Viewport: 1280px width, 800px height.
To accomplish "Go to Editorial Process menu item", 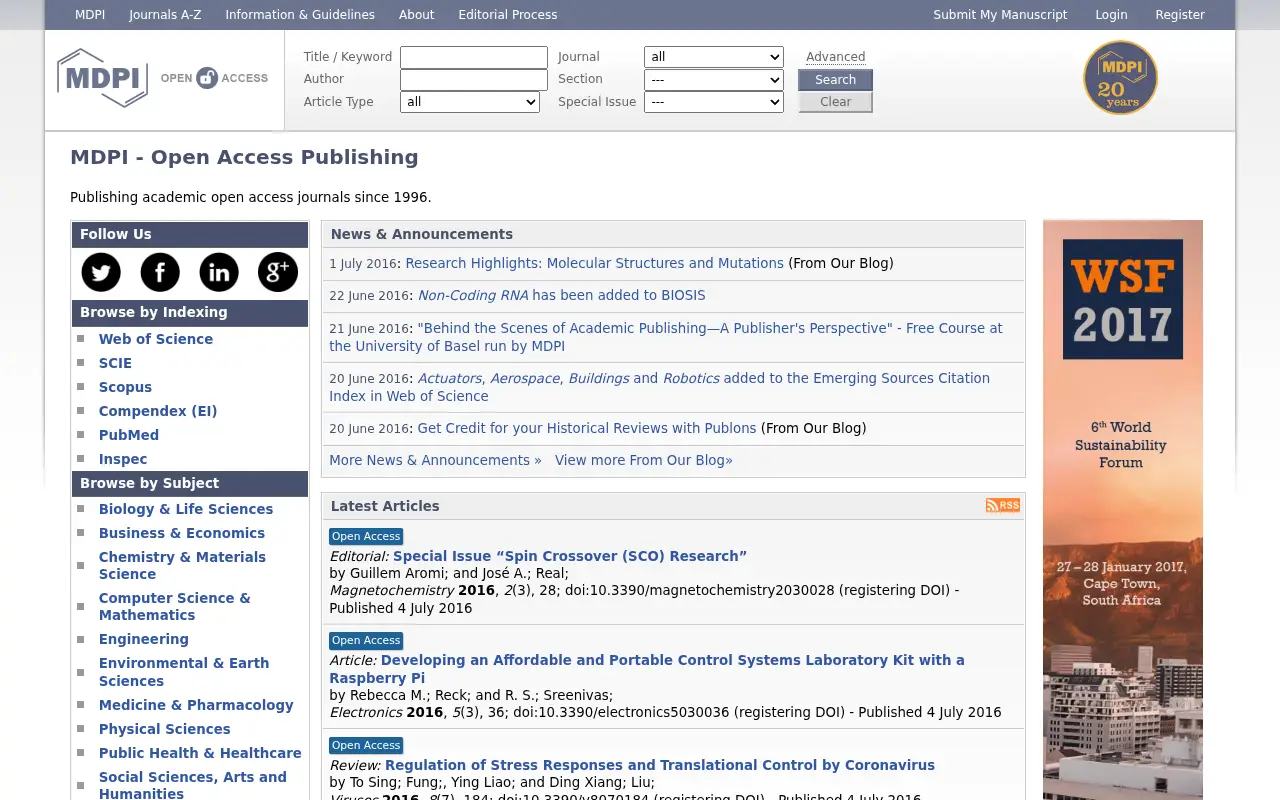I will pyautogui.click(x=508, y=15).
